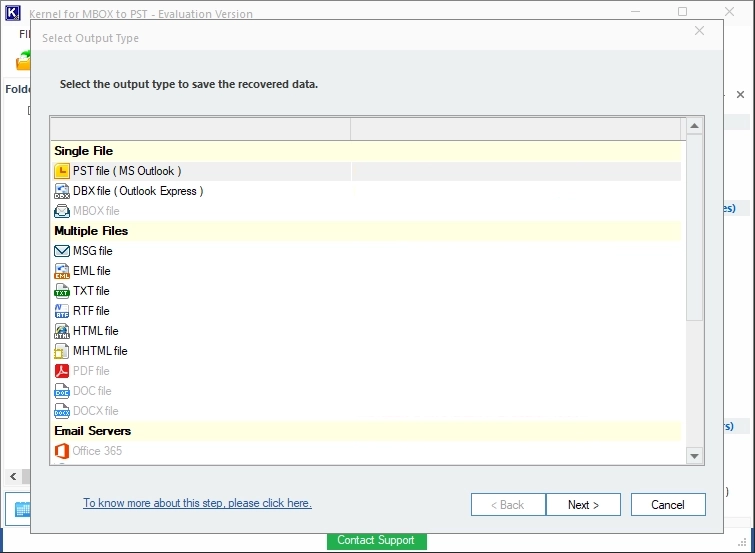Click the first column header of the output list
755x553 pixels.
click(200, 129)
